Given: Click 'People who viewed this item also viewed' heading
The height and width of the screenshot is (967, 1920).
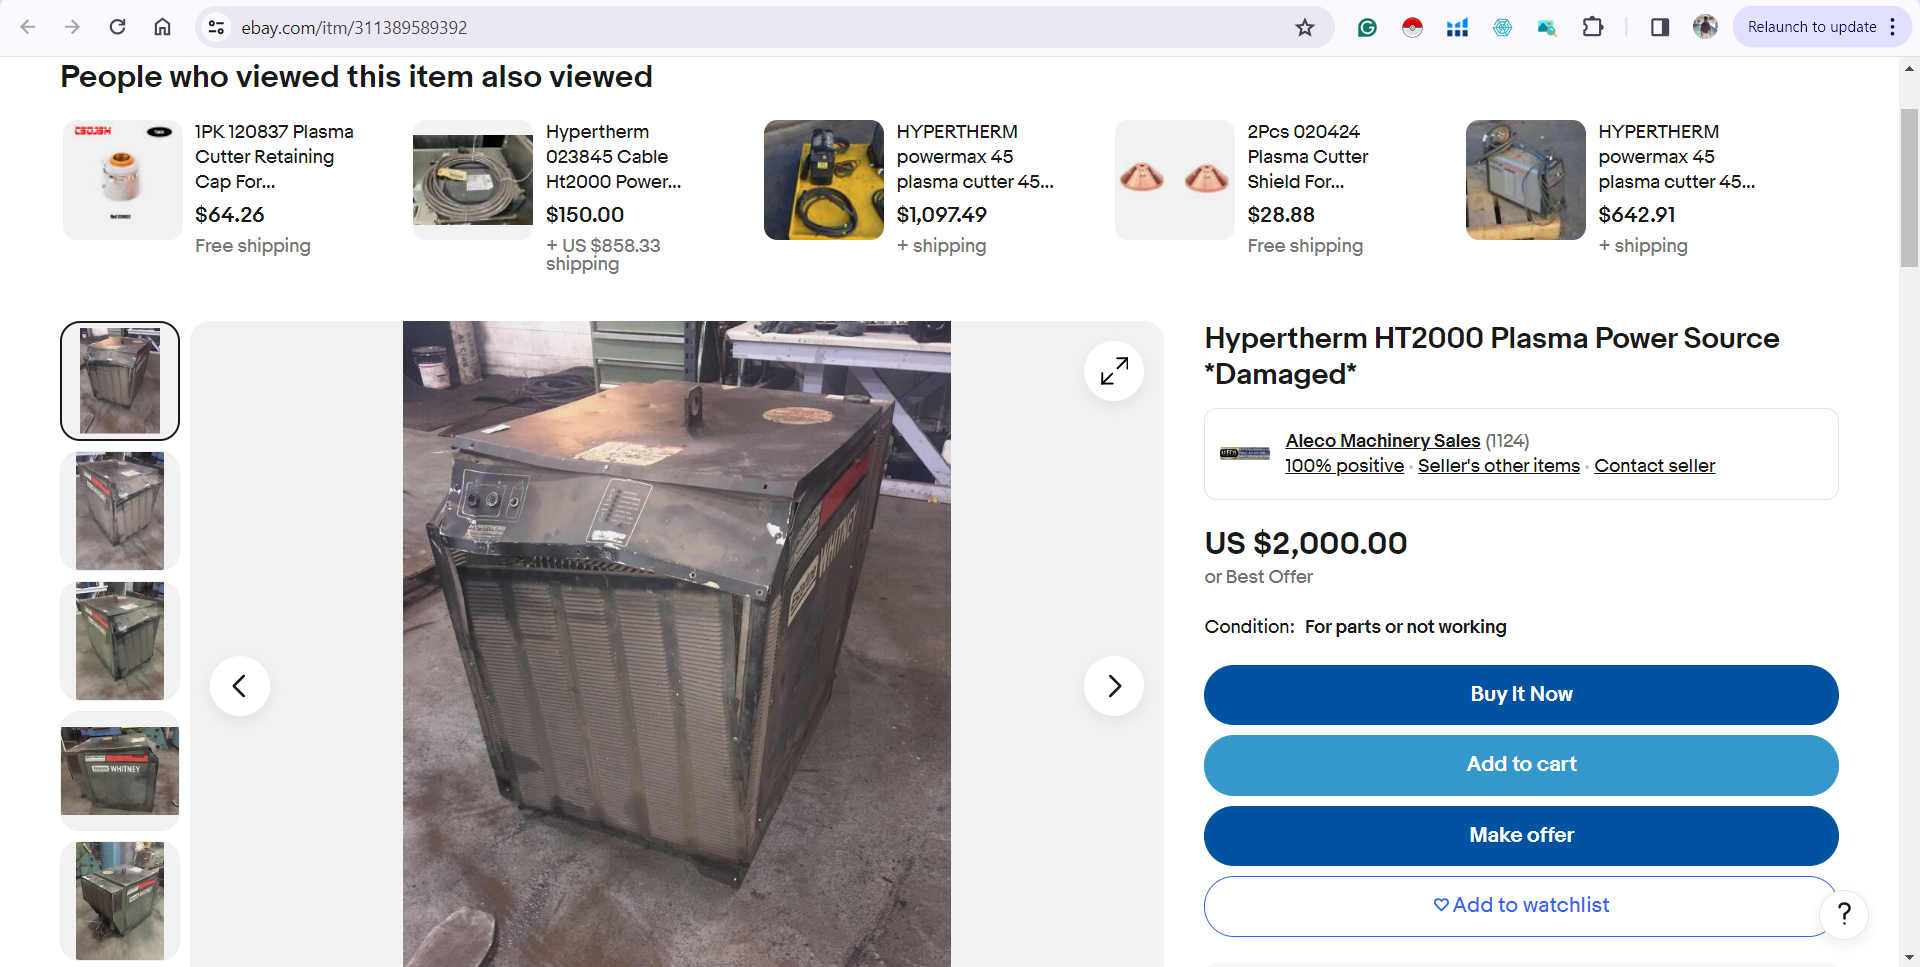Looking at the screenshot, I should (356, 77).
